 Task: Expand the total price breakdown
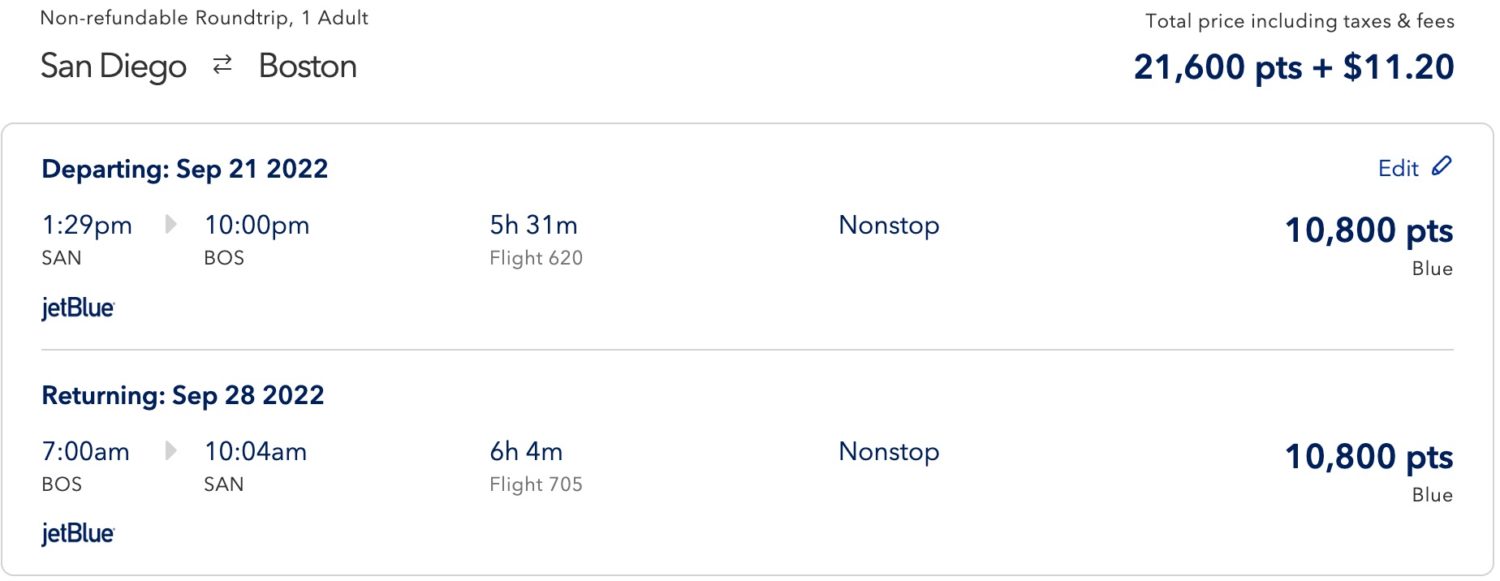(1292, 66)
